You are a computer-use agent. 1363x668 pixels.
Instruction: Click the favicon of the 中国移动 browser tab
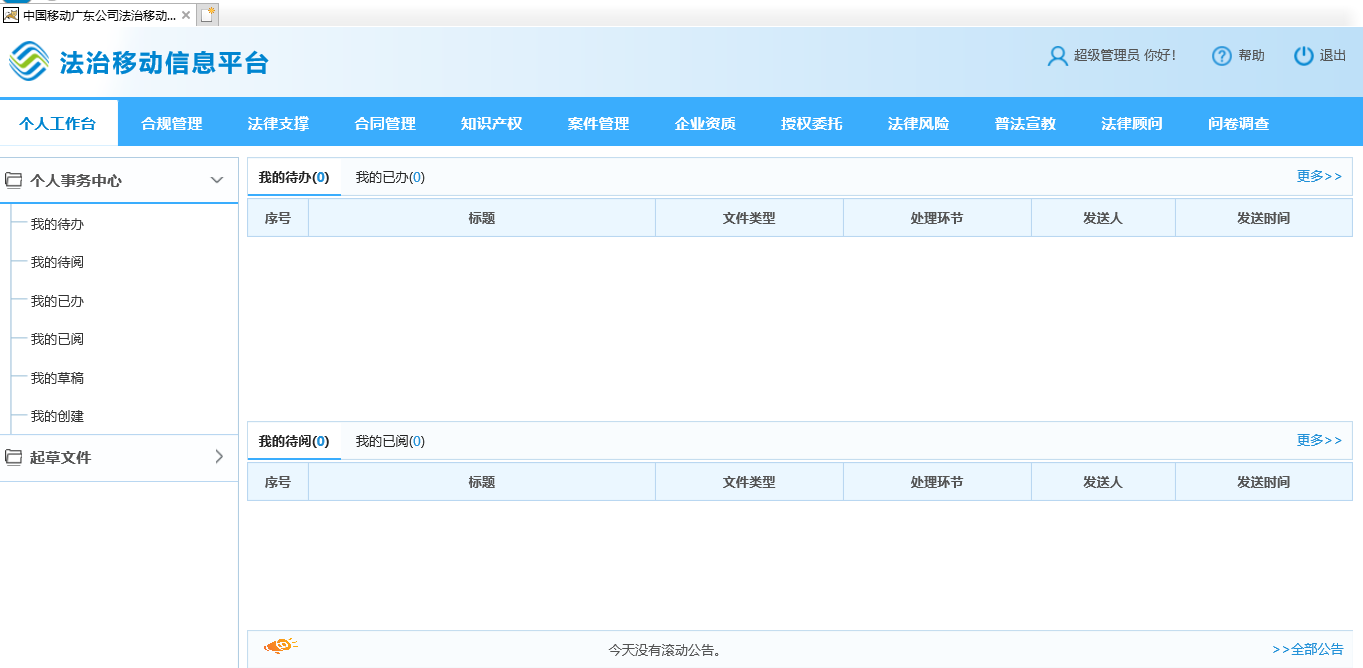12,15
